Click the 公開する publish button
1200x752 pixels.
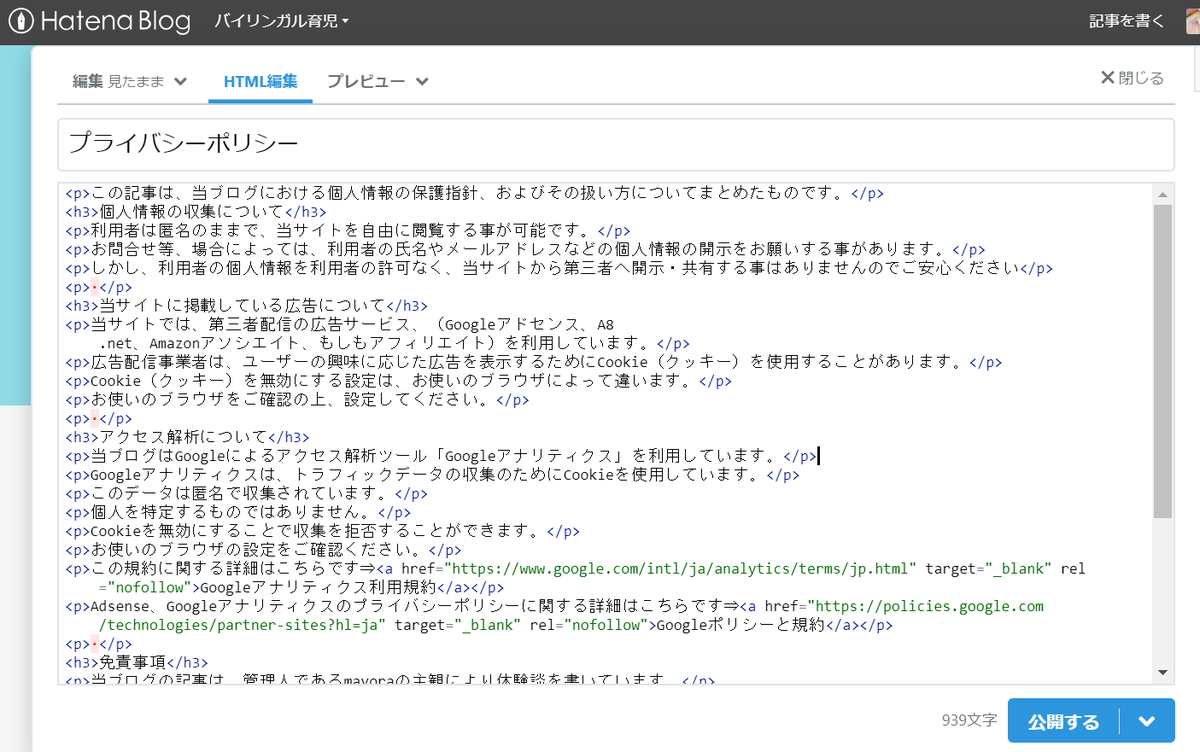point(1063,720)
